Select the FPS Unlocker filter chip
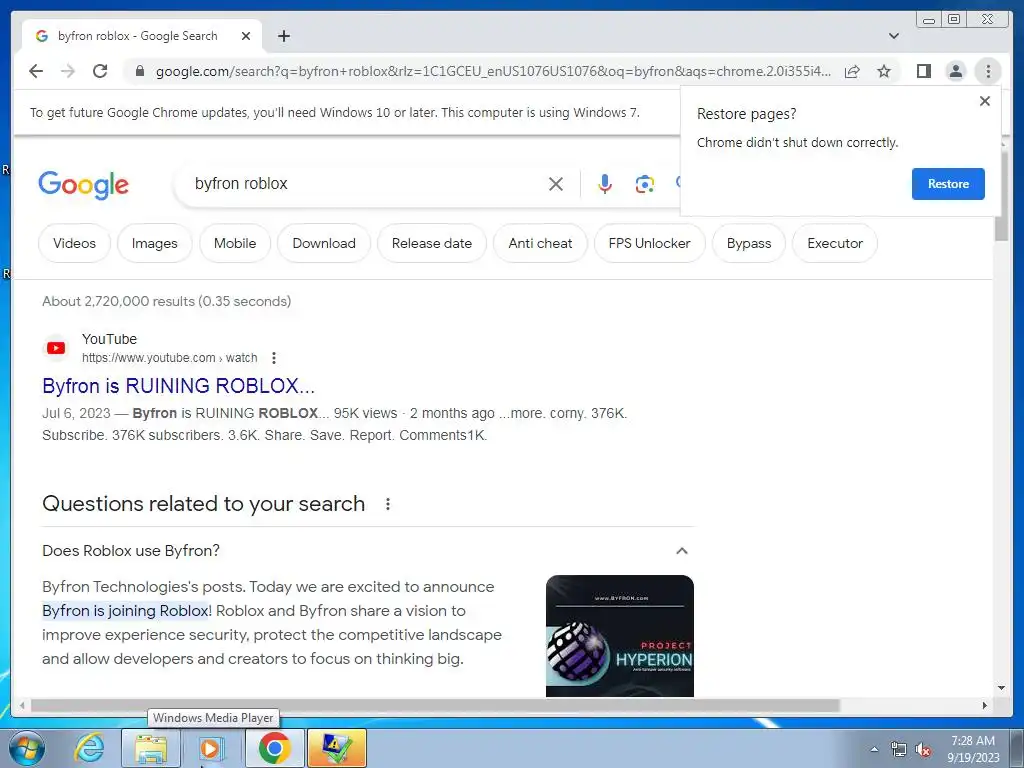1024x768 pixels. (650, 244)
